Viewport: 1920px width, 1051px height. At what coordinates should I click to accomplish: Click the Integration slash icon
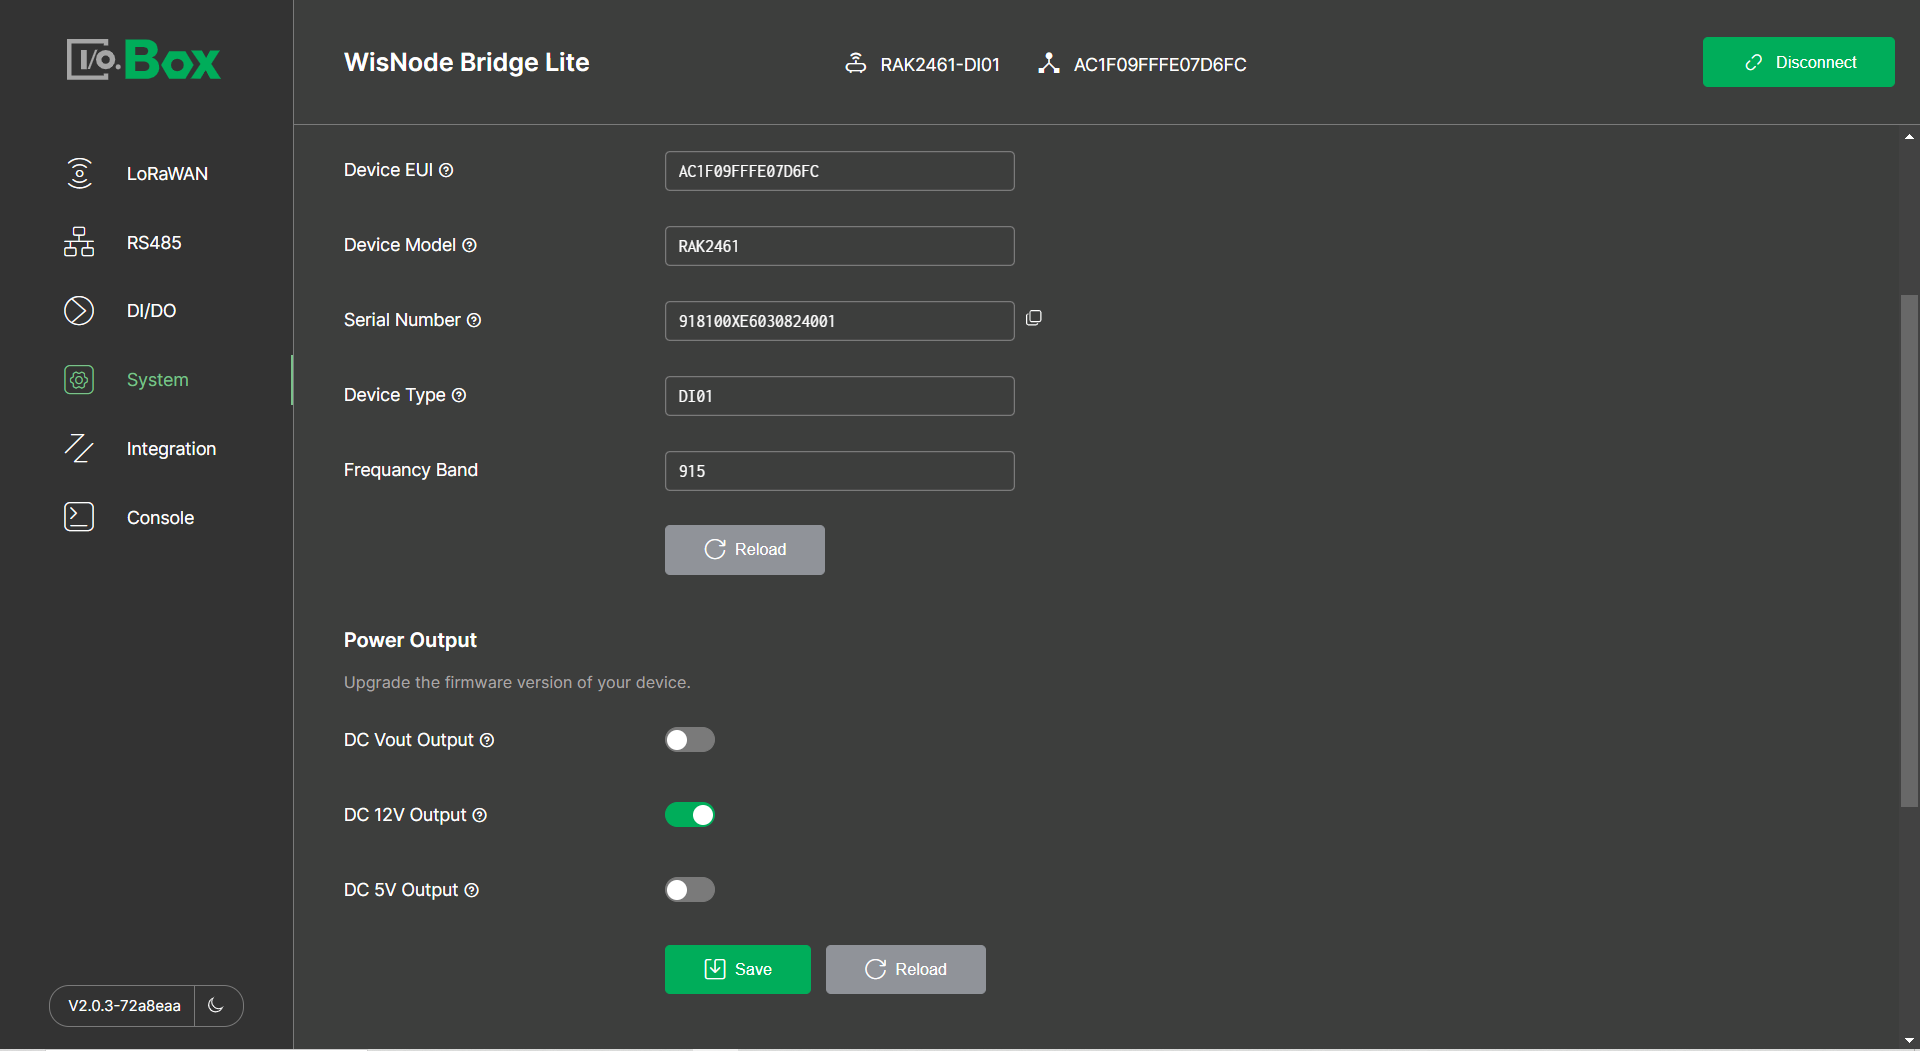click(79, 448)
